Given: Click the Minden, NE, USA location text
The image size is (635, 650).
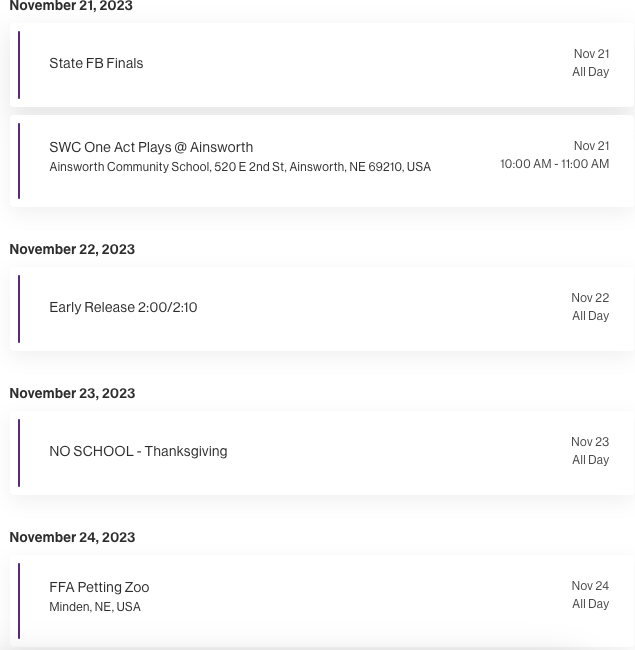Looking at the screenshot, I should click(x=95, y=606).
